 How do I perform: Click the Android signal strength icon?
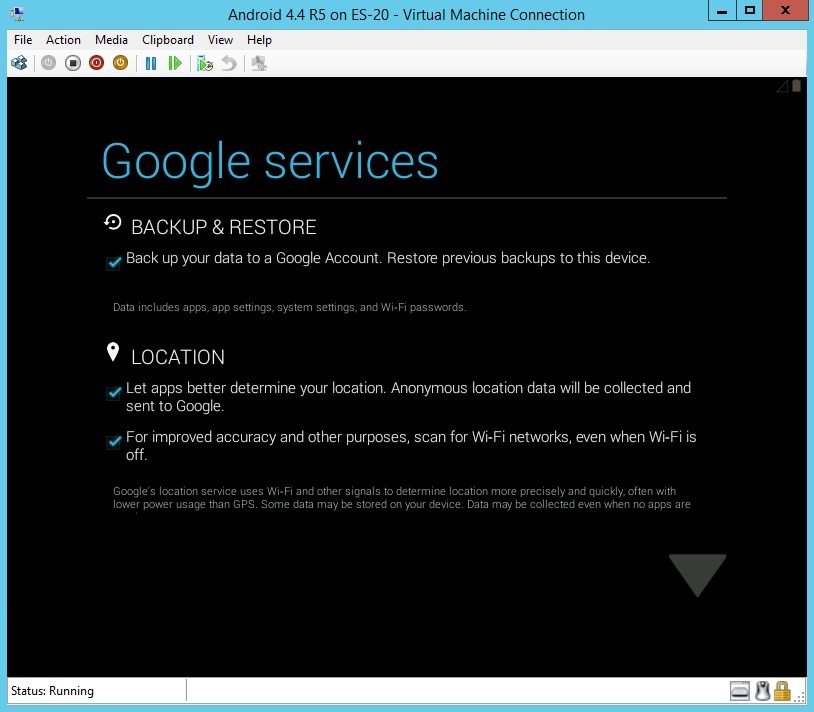(782, 86)
